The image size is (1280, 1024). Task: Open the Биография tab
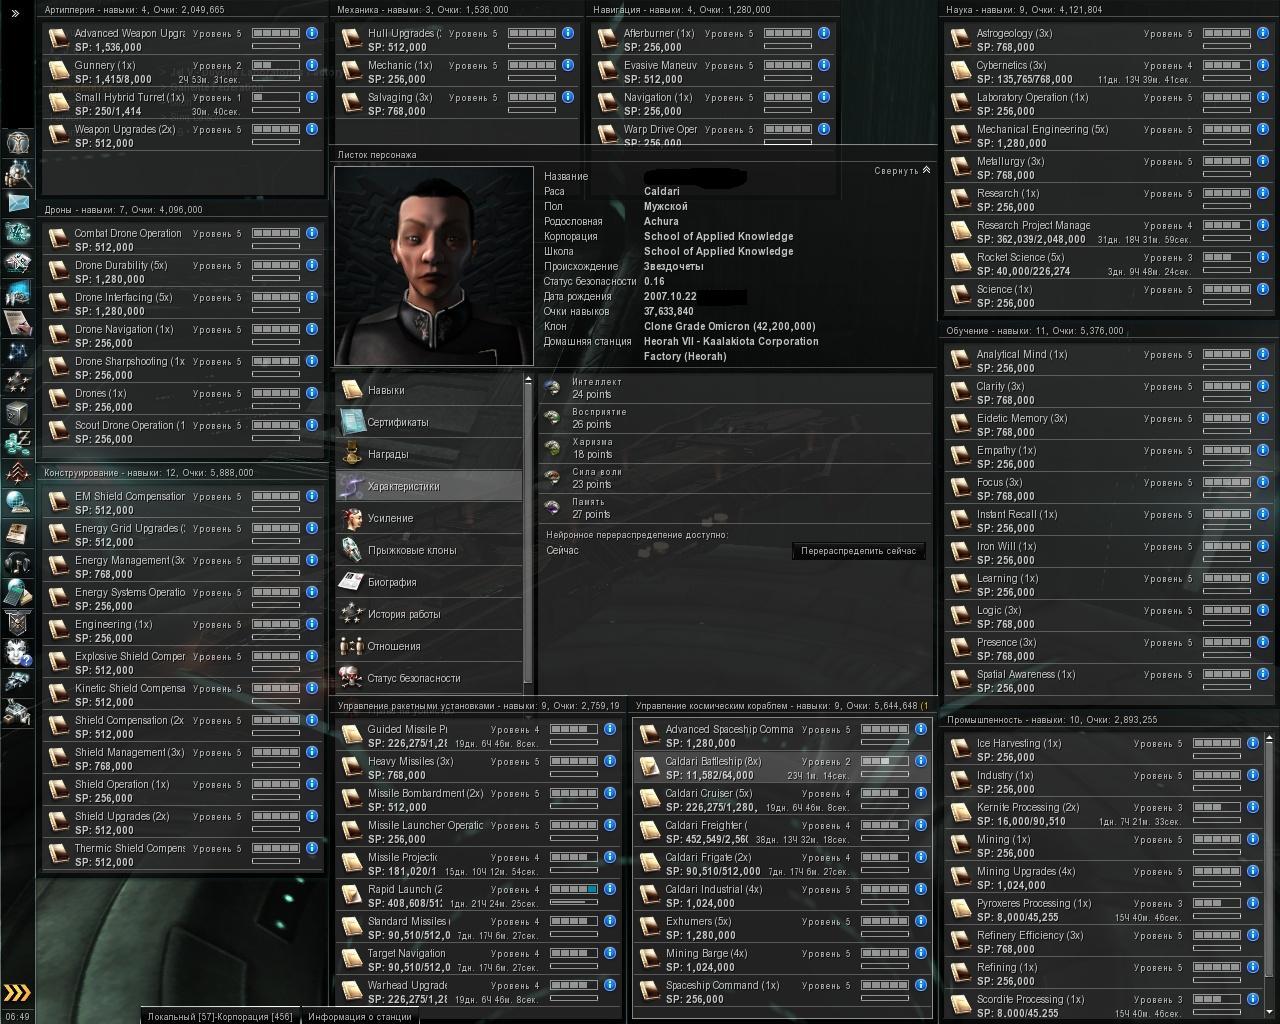point(429,582)
